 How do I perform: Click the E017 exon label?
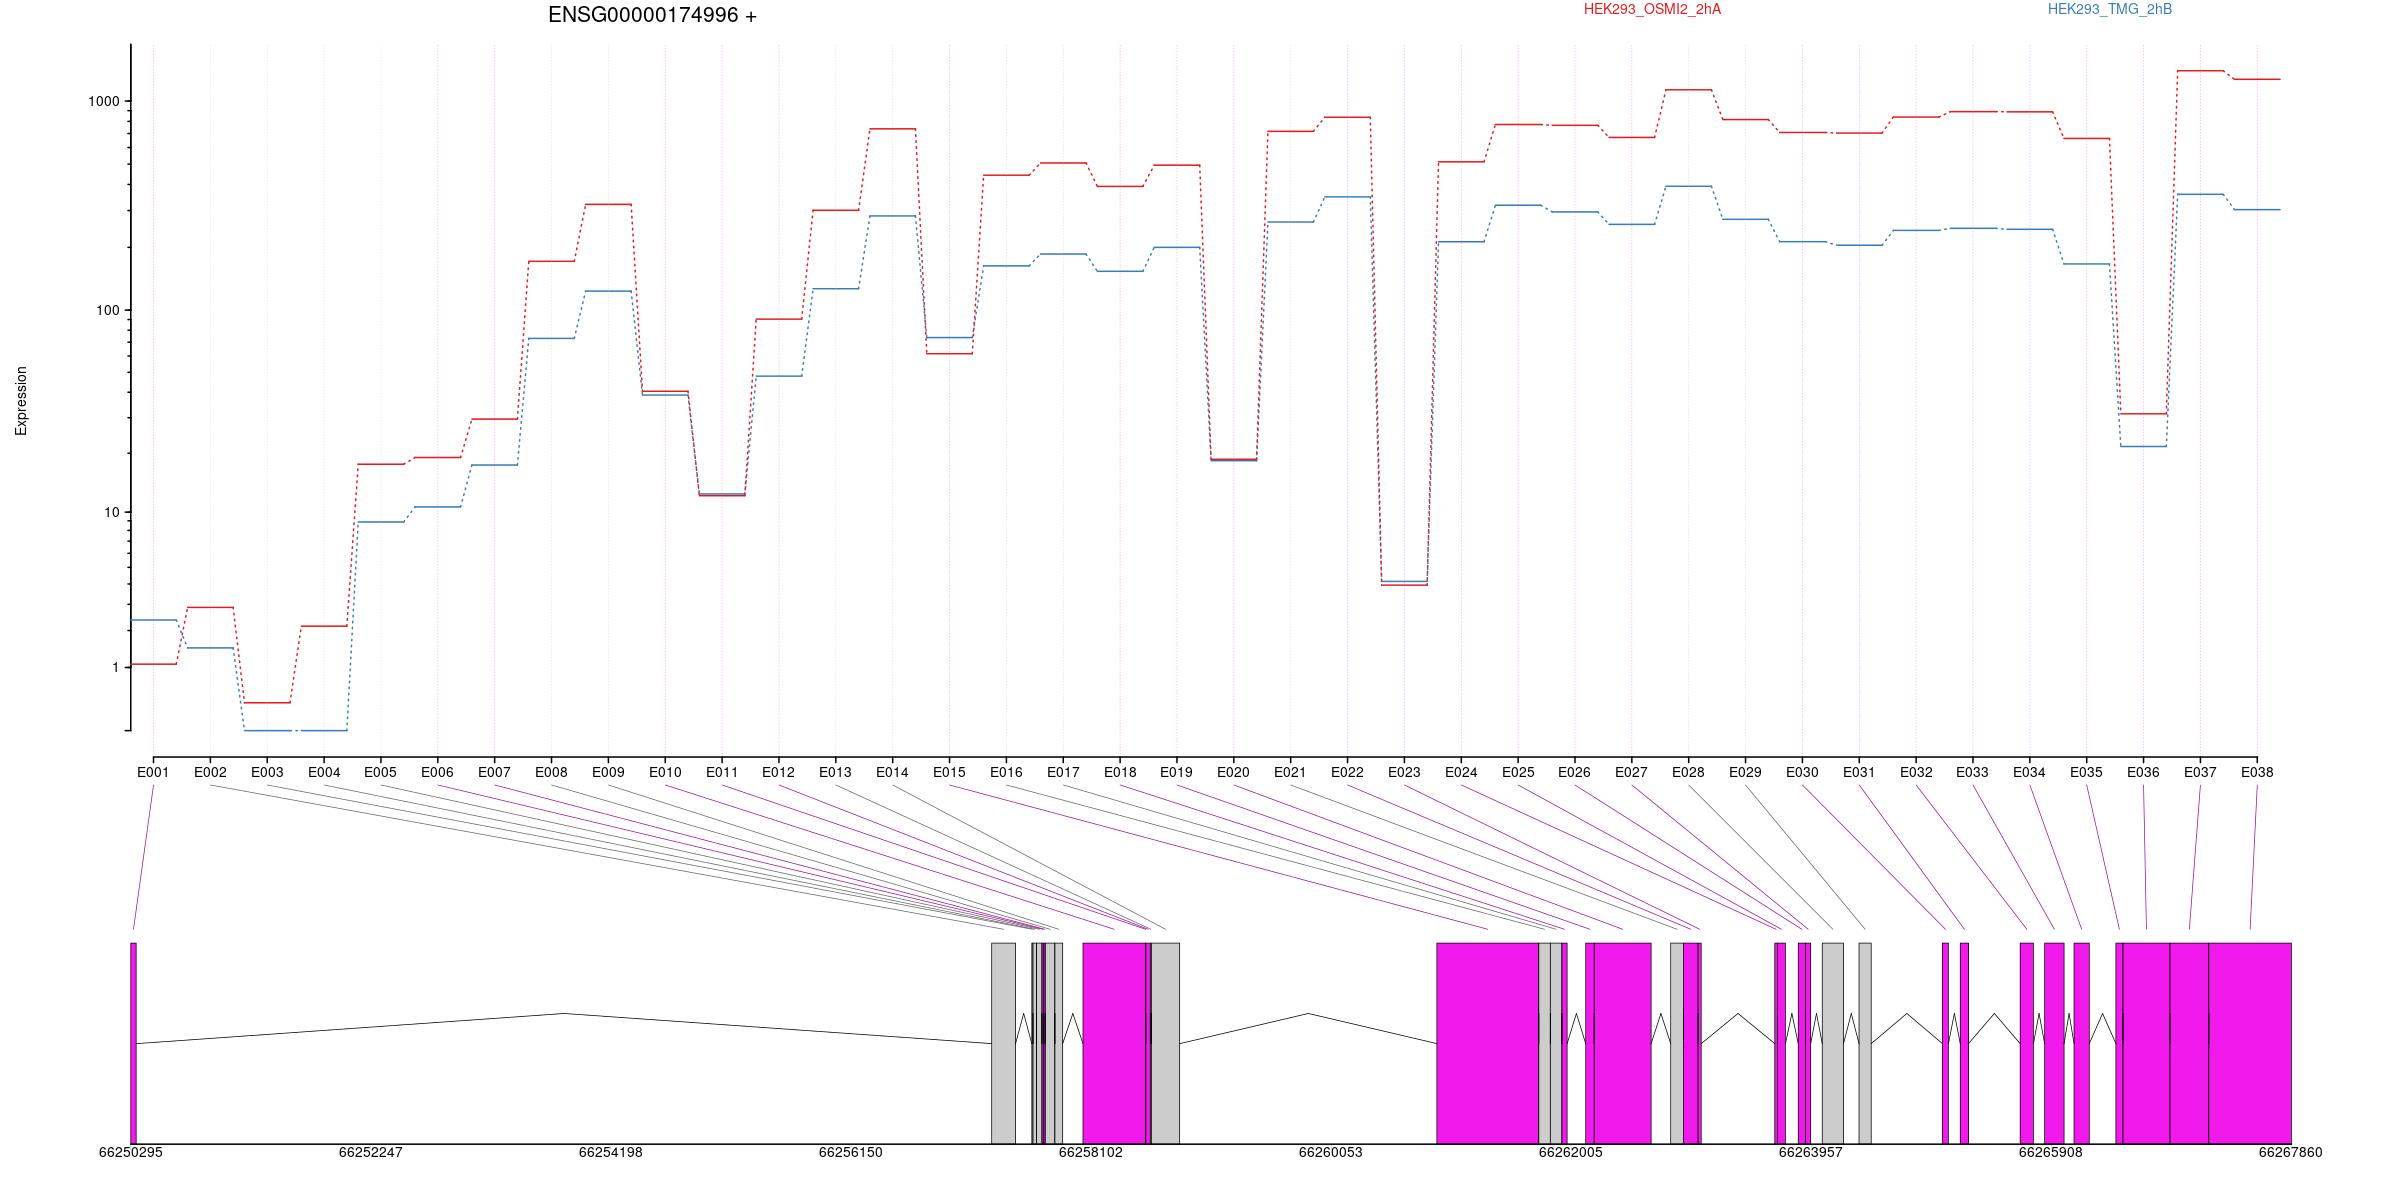pos(1063,772)
